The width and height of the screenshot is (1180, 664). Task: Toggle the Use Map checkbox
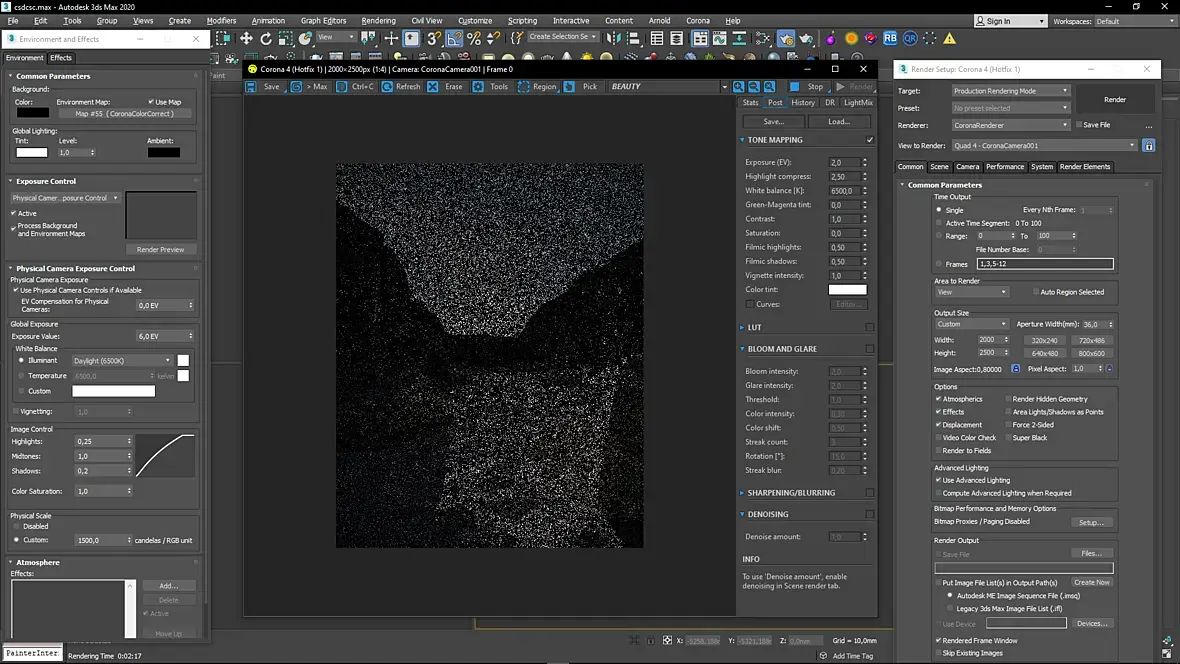point(151,102)
